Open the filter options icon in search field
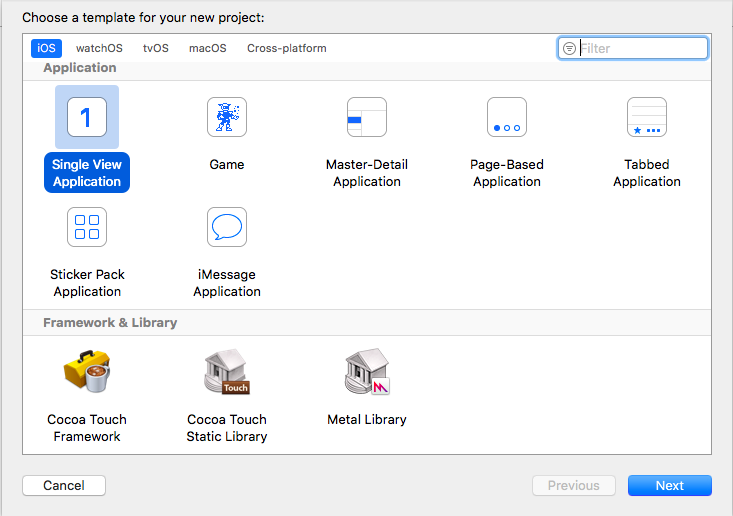The image size is (733, 516). pyautogui.click(x=569, y=48)
